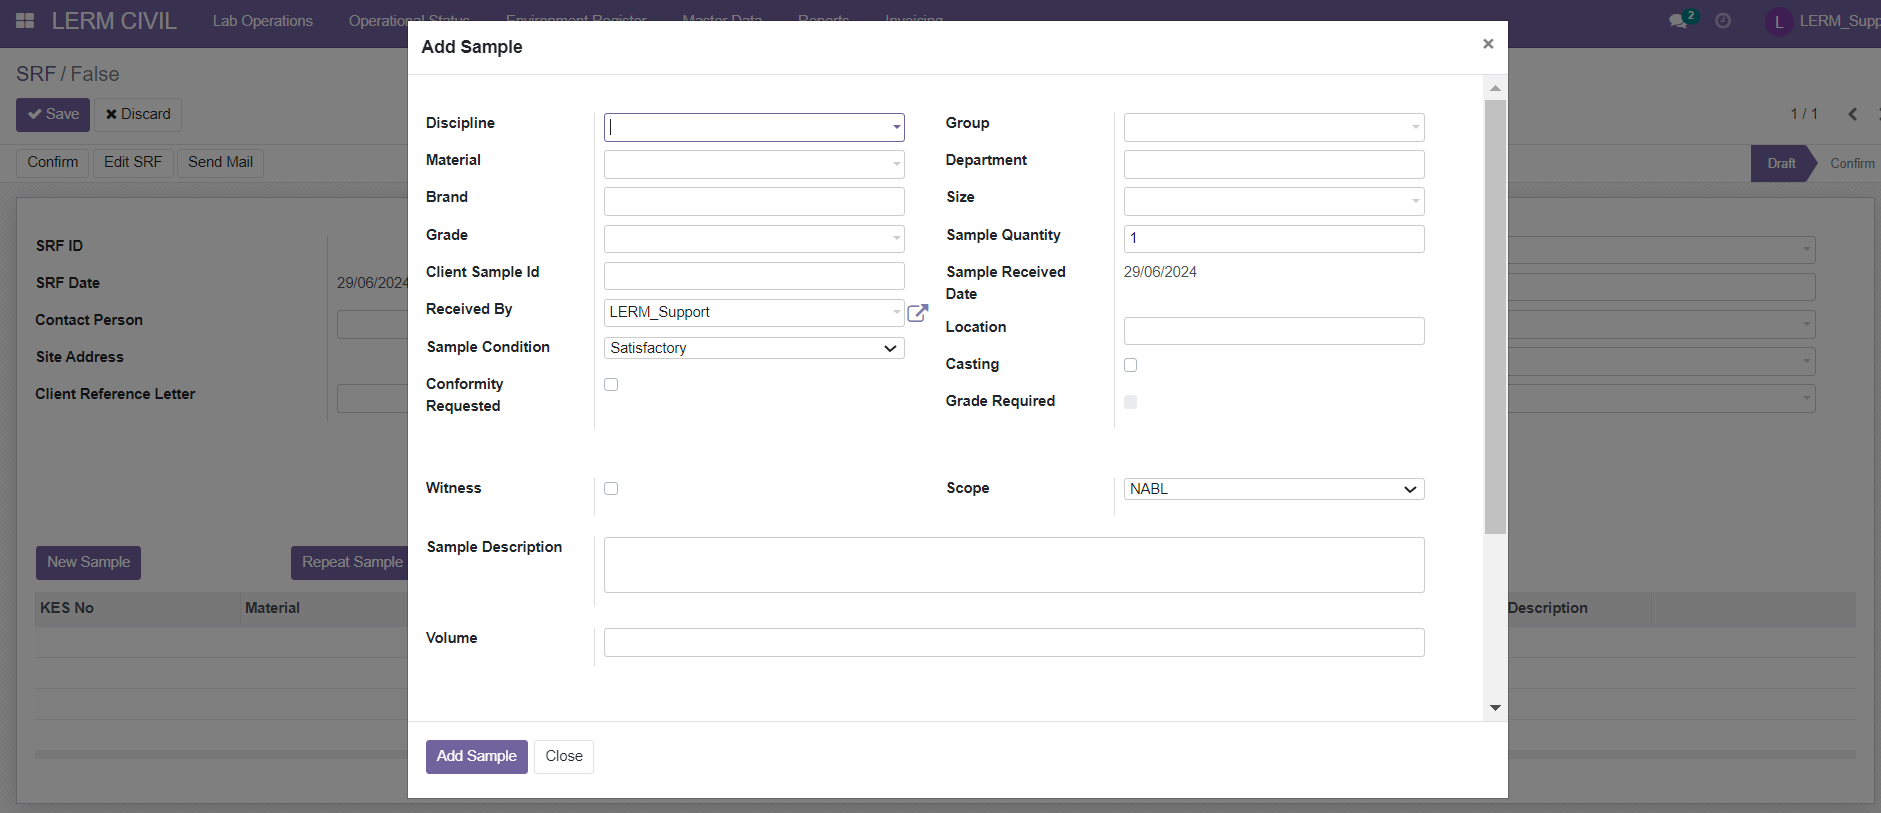
Task: Select the Draft status stage
Action: point(1782,163)
